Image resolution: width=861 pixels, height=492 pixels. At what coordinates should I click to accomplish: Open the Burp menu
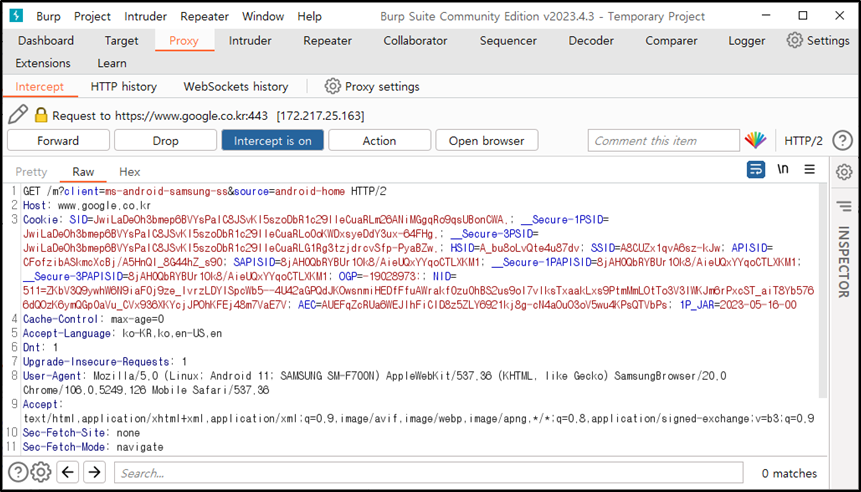(48, 16)
